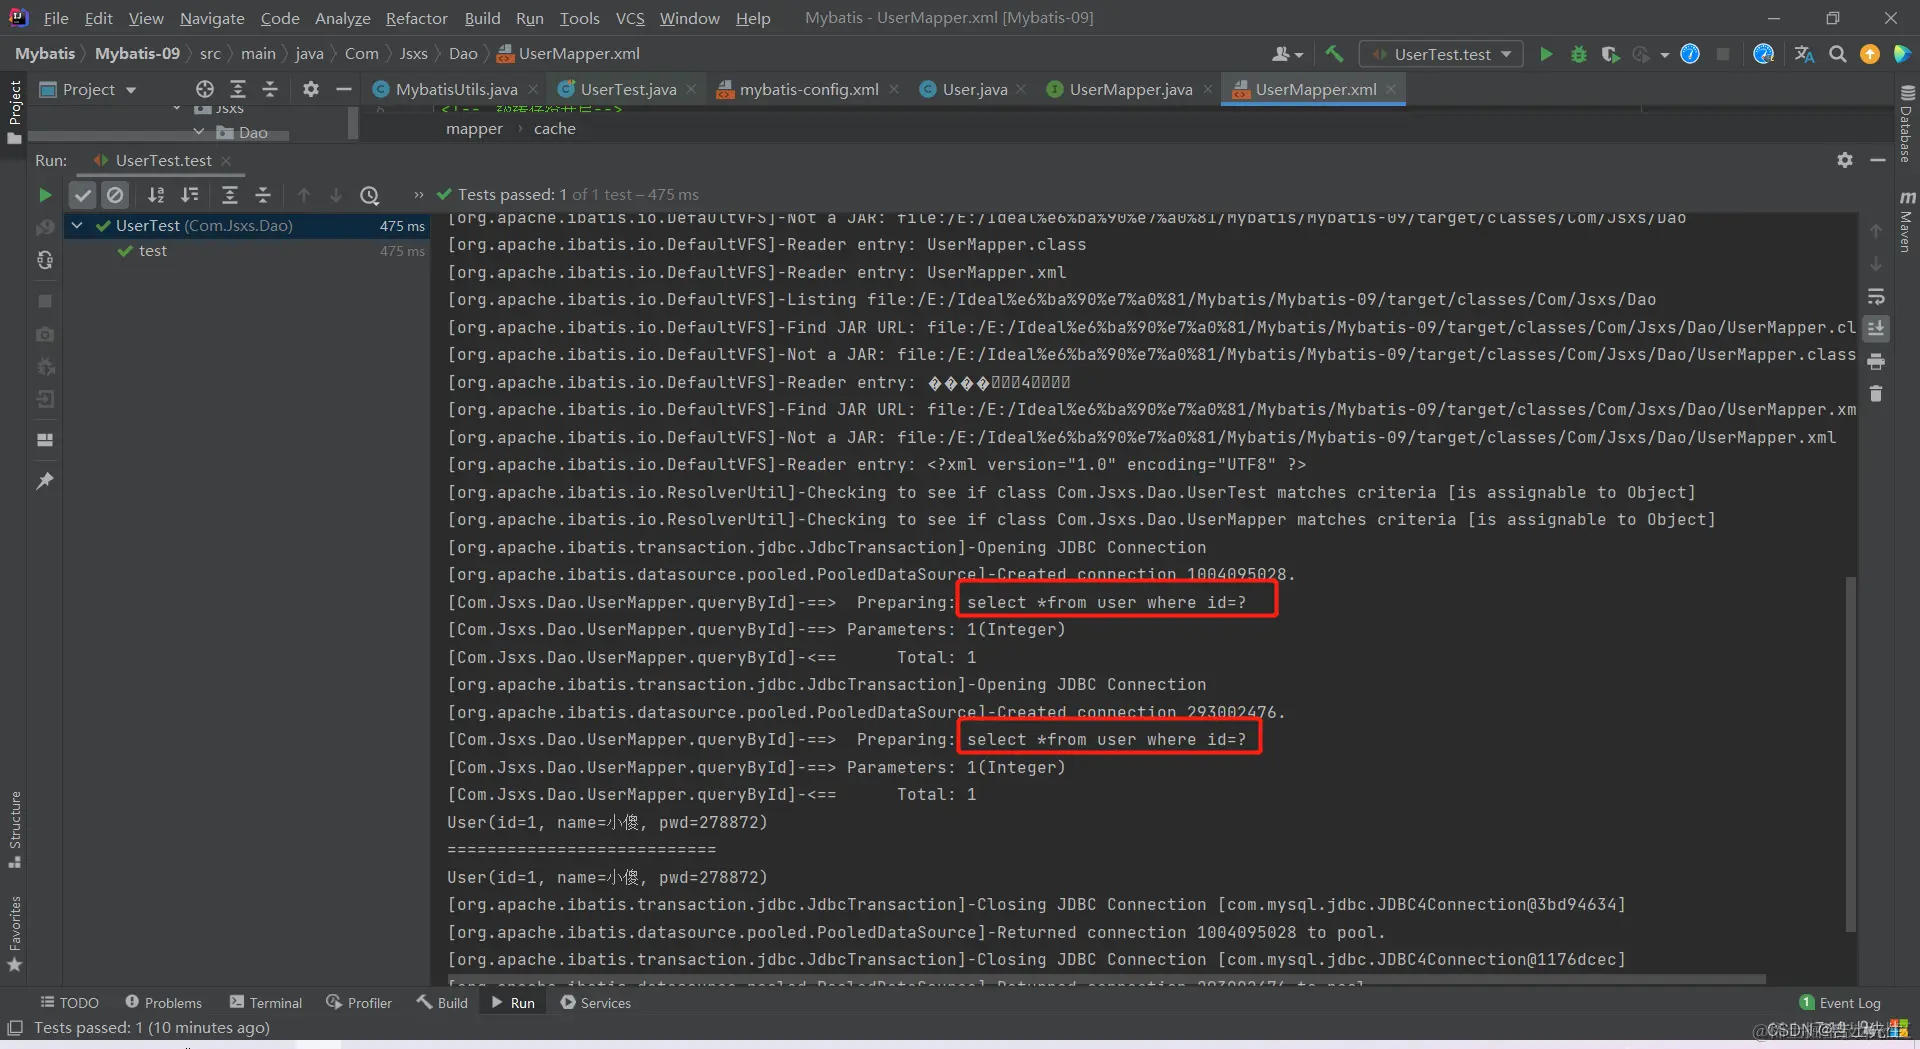Viewport: 1920px width, 1049px height.
Task: Minimize the Run tool window
Action: [x=1878, y=160]
